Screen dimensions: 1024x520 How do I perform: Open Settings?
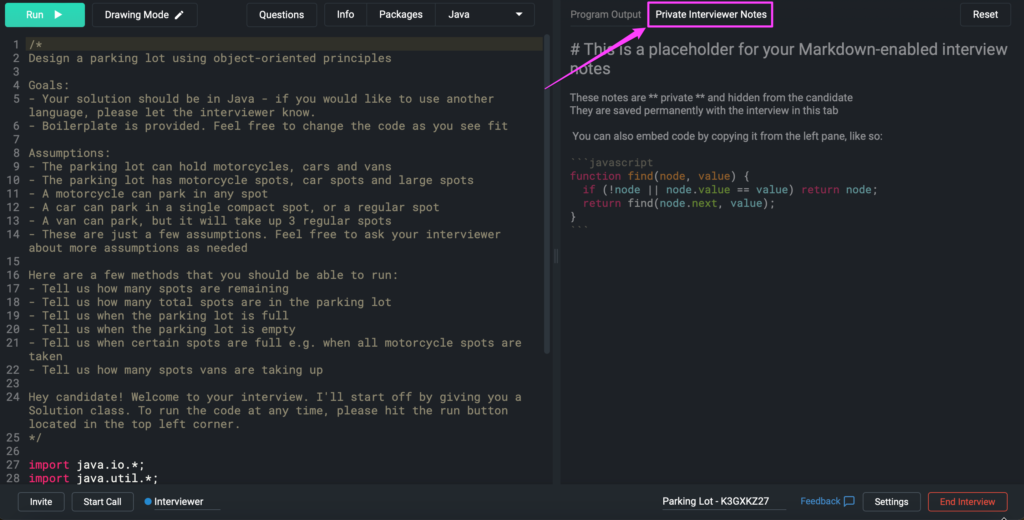891,502
